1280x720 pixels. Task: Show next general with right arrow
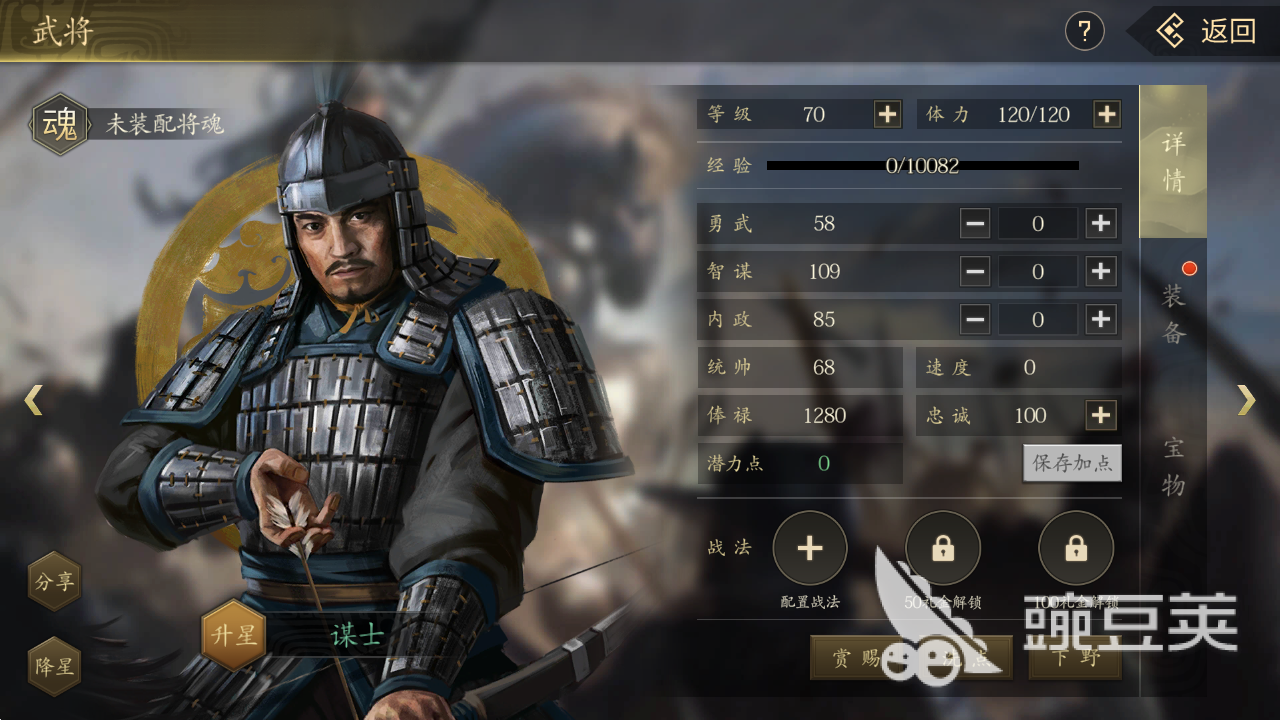pyautogui.click(x=1246, y=400)
